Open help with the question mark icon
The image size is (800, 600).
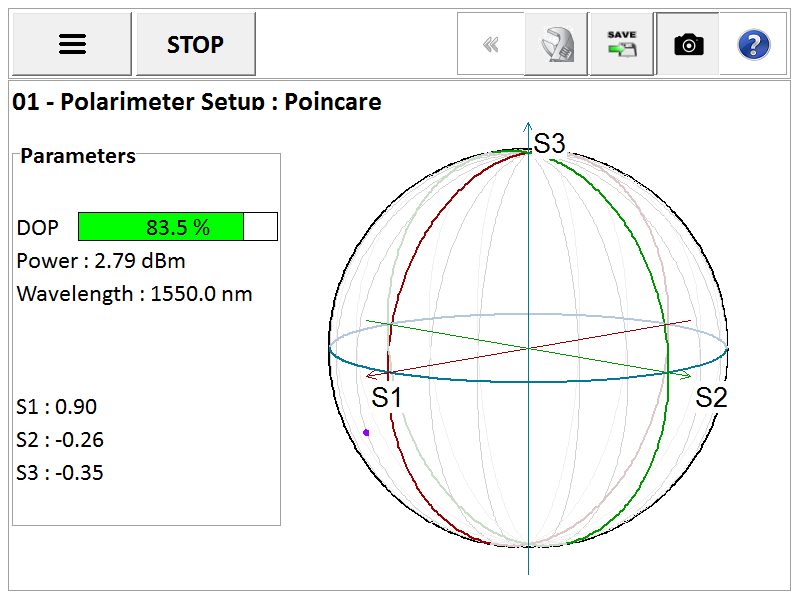pos(753,44)
